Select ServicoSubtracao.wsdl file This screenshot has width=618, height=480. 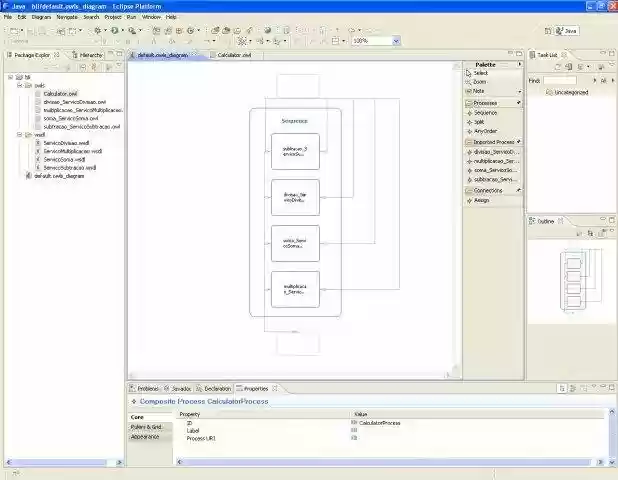(70, 167)
